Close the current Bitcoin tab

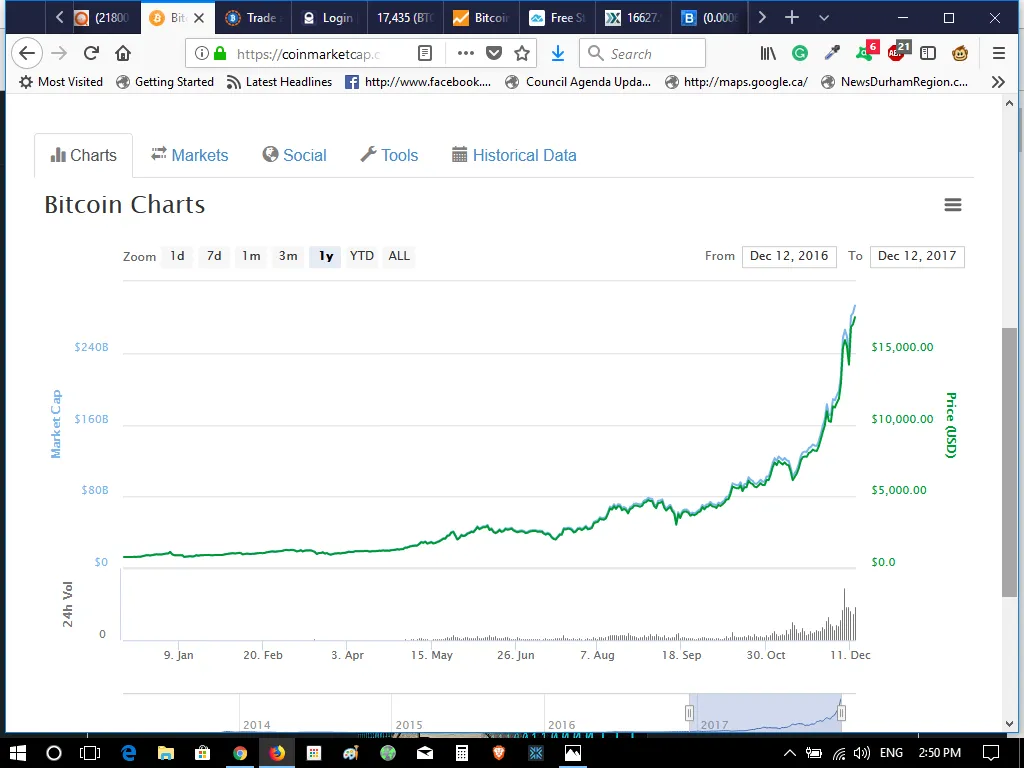pos(199,18)
